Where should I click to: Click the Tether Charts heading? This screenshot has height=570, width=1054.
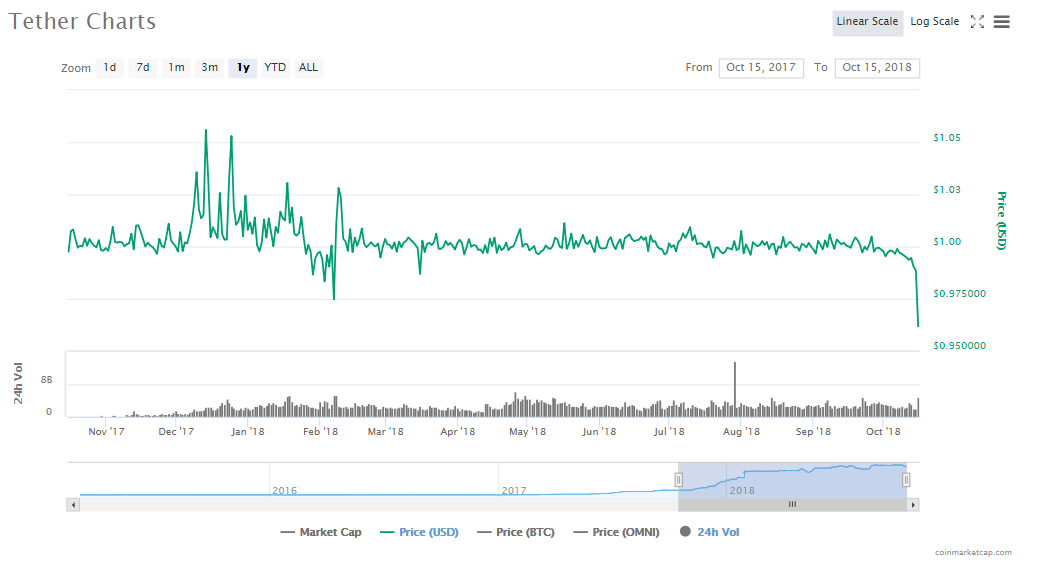click(x=82, y=22)
